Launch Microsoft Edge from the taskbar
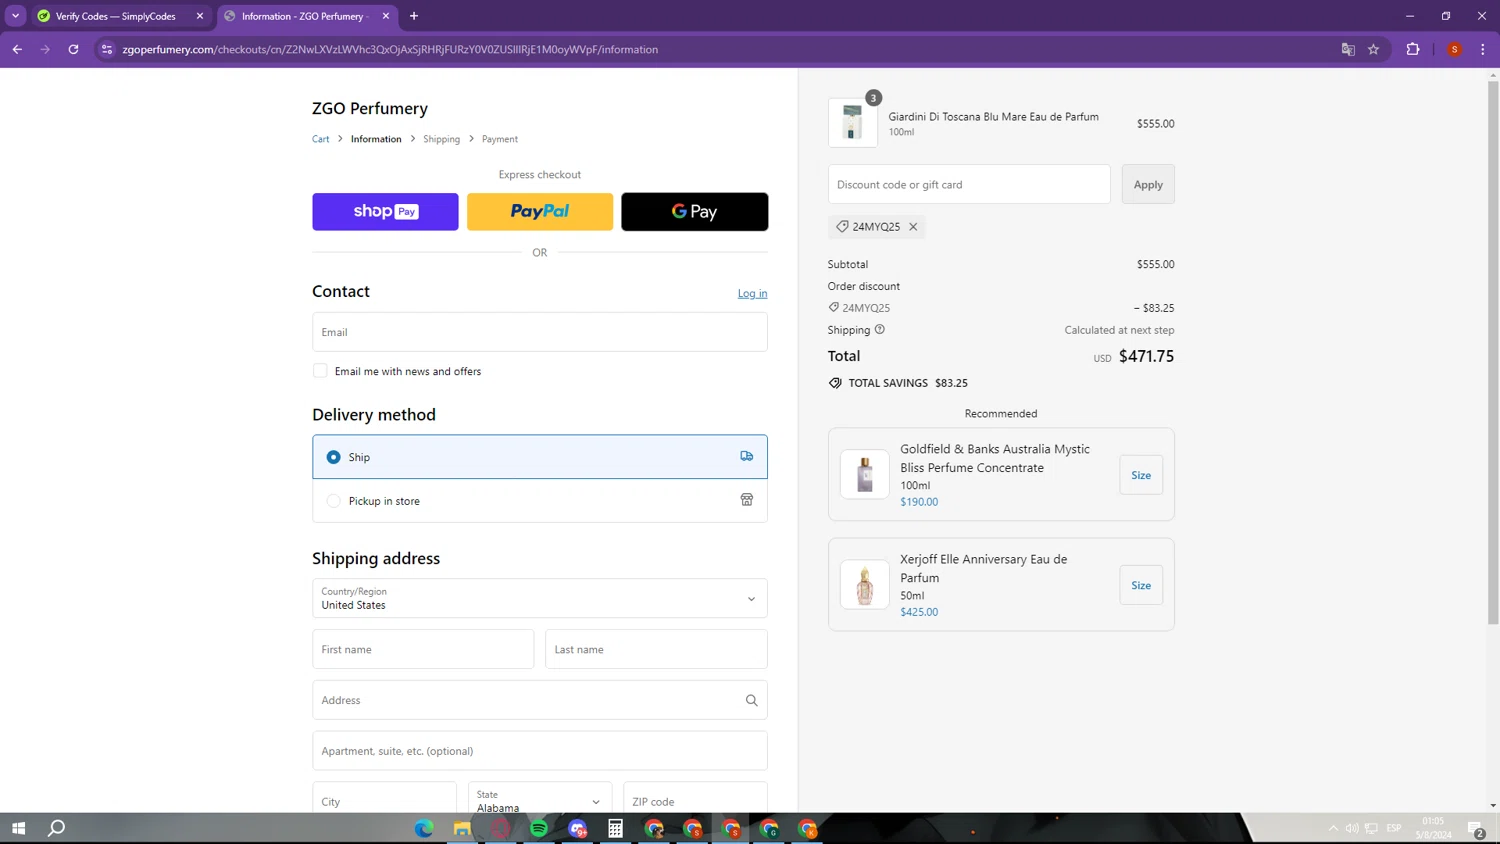The image size is (1500, 844). click(424, 828)
